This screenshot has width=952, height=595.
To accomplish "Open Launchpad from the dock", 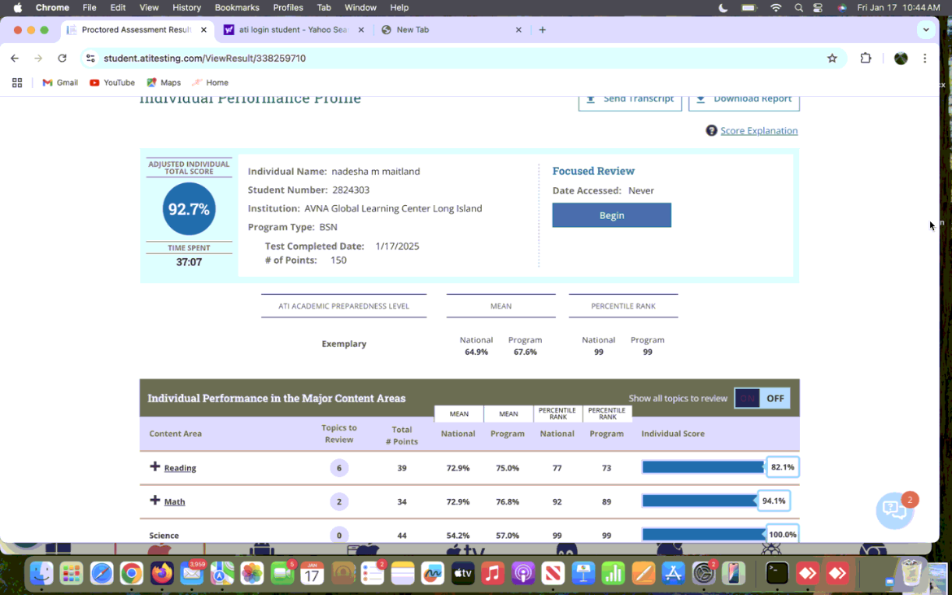I will pyautogui.click(x=72, y=573).
